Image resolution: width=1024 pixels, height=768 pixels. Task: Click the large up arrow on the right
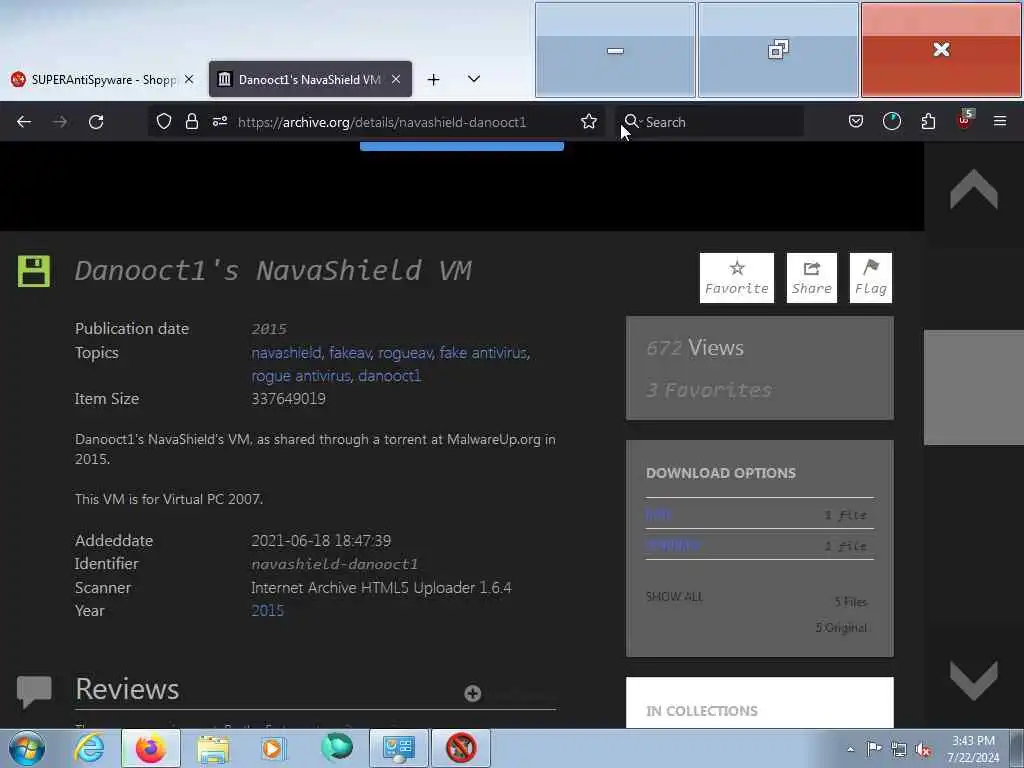click(974, 189)
